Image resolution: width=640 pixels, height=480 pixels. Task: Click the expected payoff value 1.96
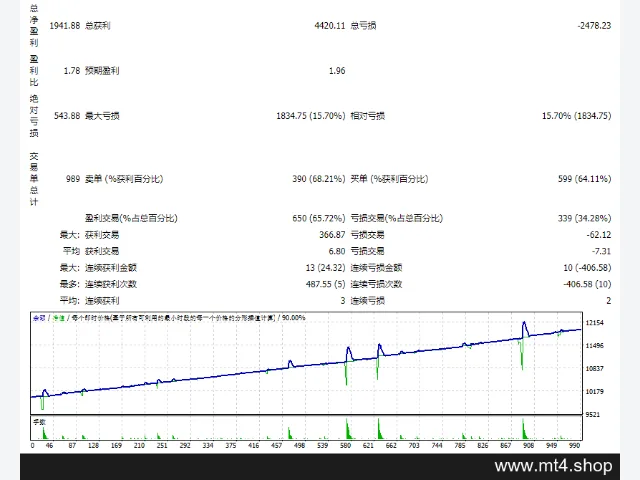click(337, 71)
